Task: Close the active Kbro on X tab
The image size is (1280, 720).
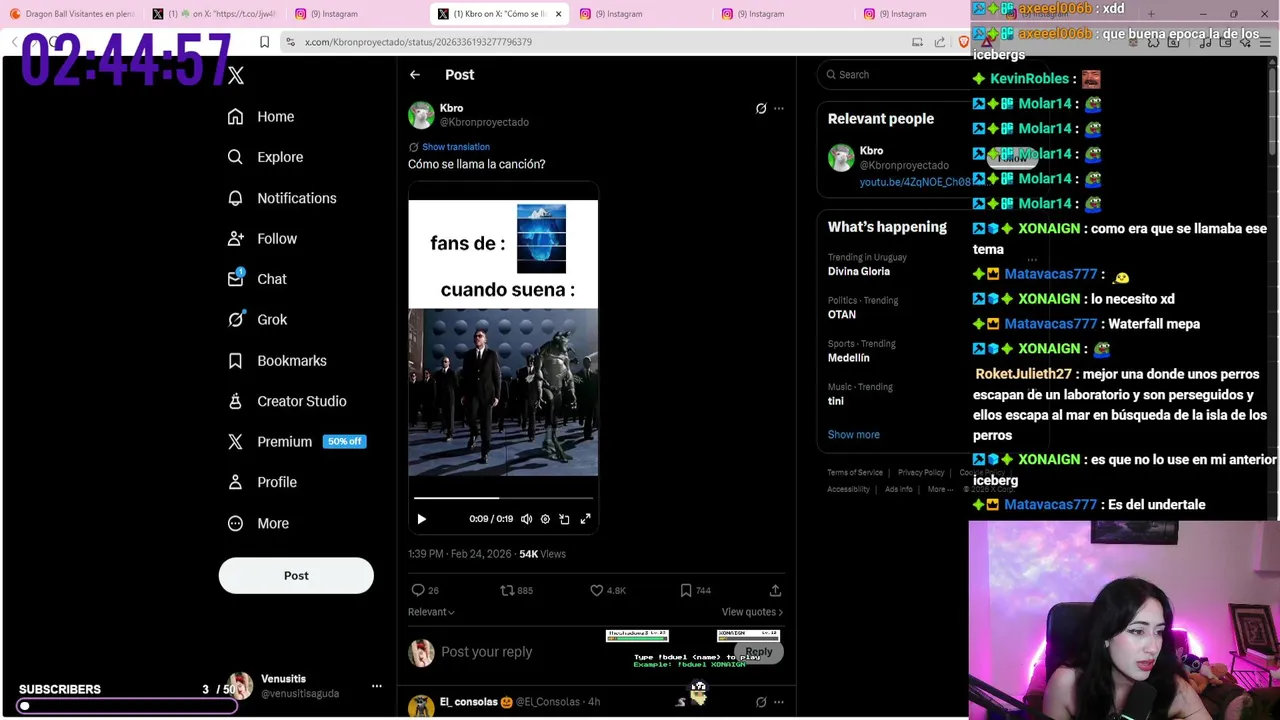Action: tap(558, 14)
